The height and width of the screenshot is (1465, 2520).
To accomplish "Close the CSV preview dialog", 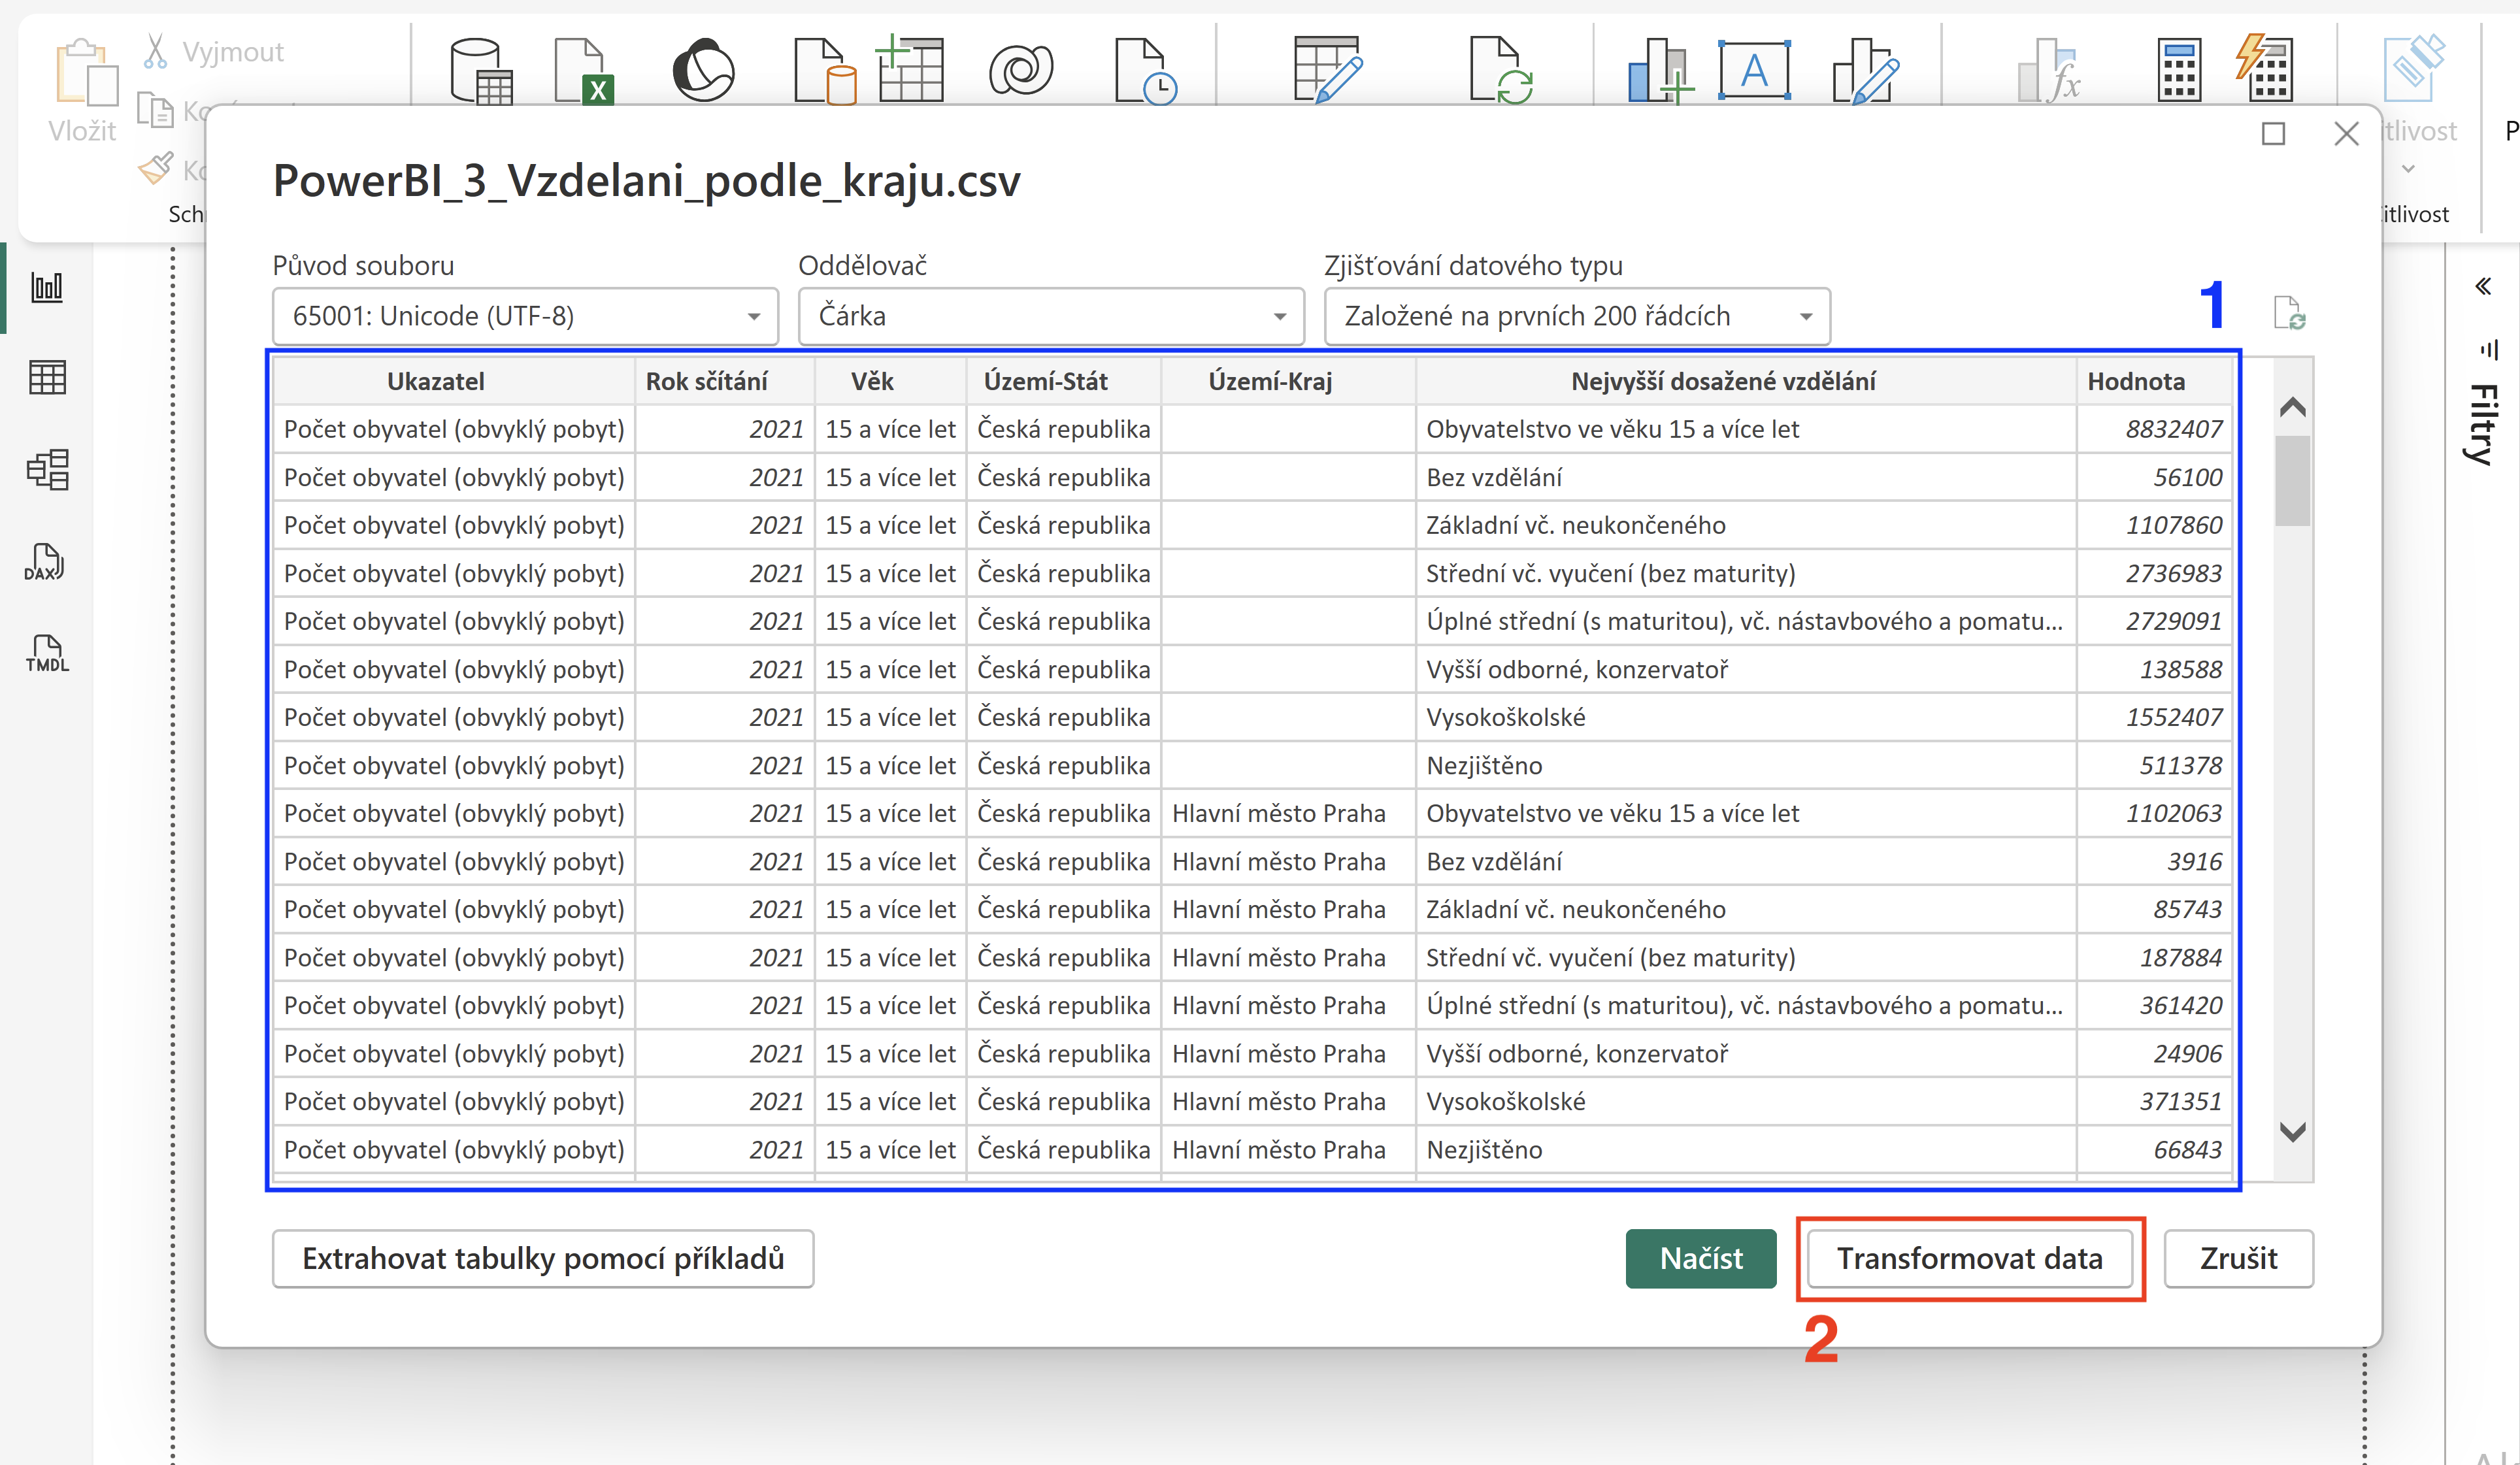I will click(2346, 133).
